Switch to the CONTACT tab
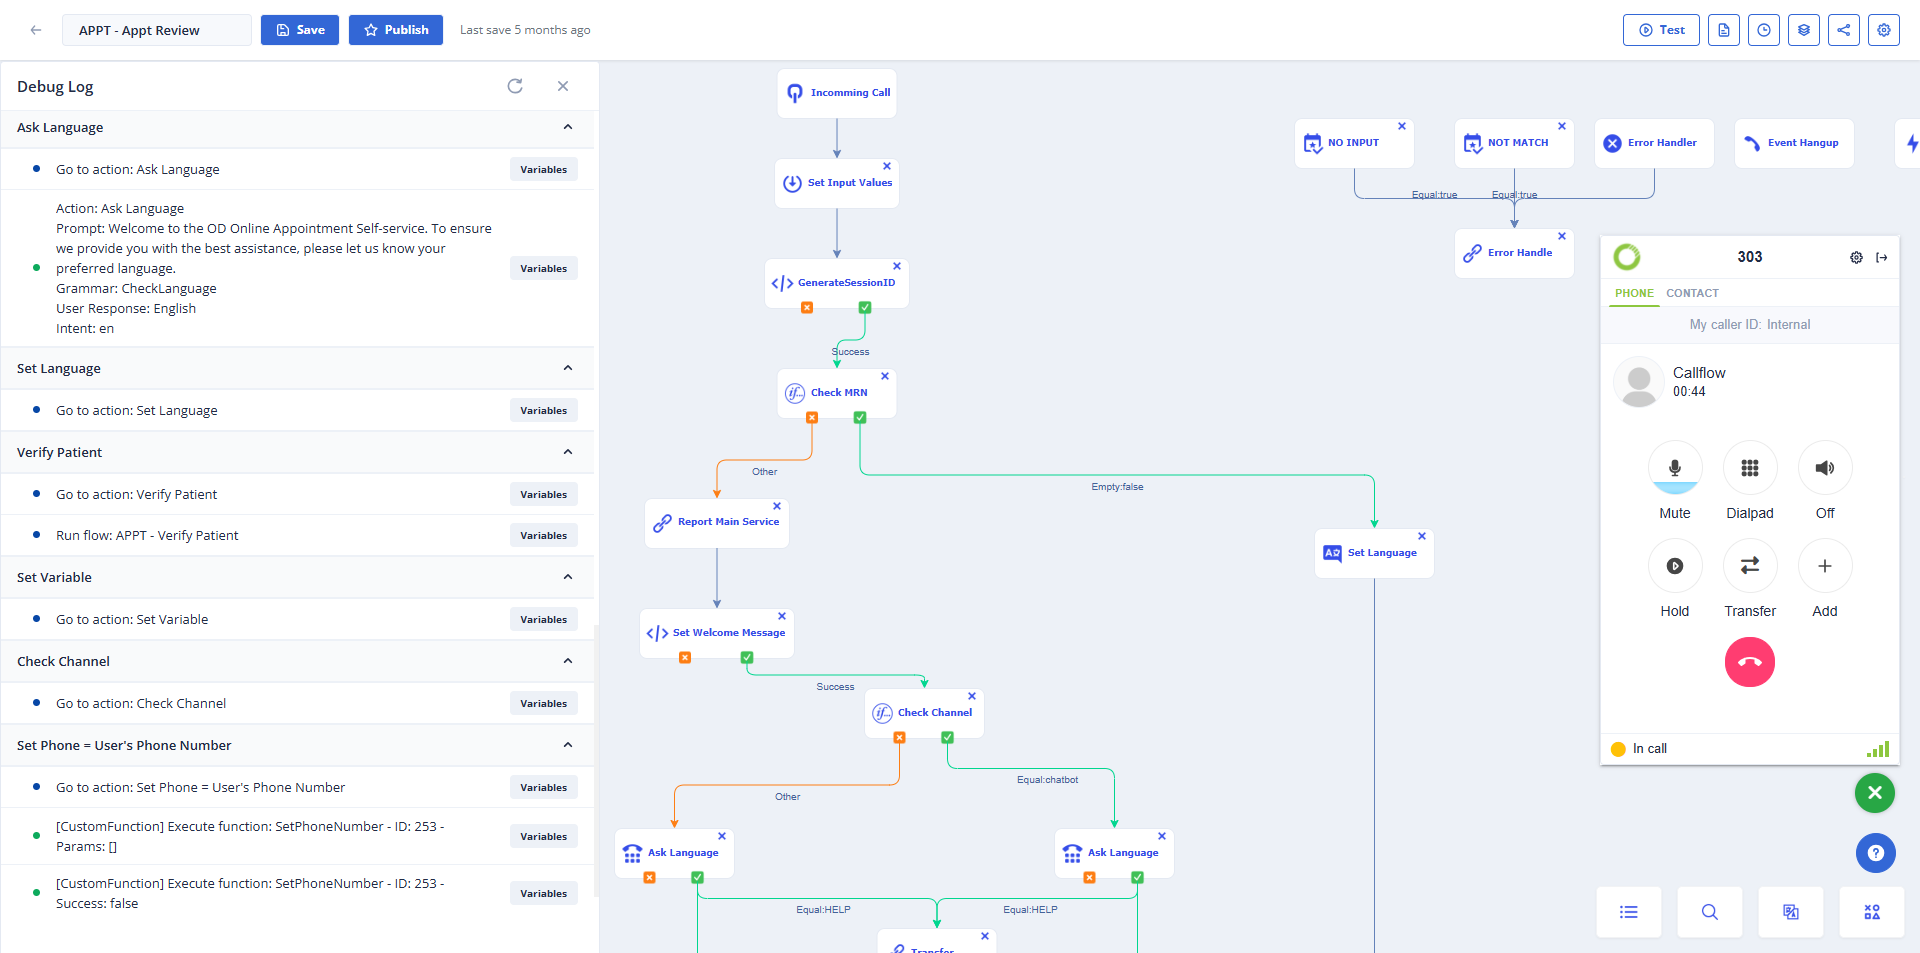Image resolution: width=1920 pixels, height=953 pixels. pyautogui.click(x=1692, y=293)
